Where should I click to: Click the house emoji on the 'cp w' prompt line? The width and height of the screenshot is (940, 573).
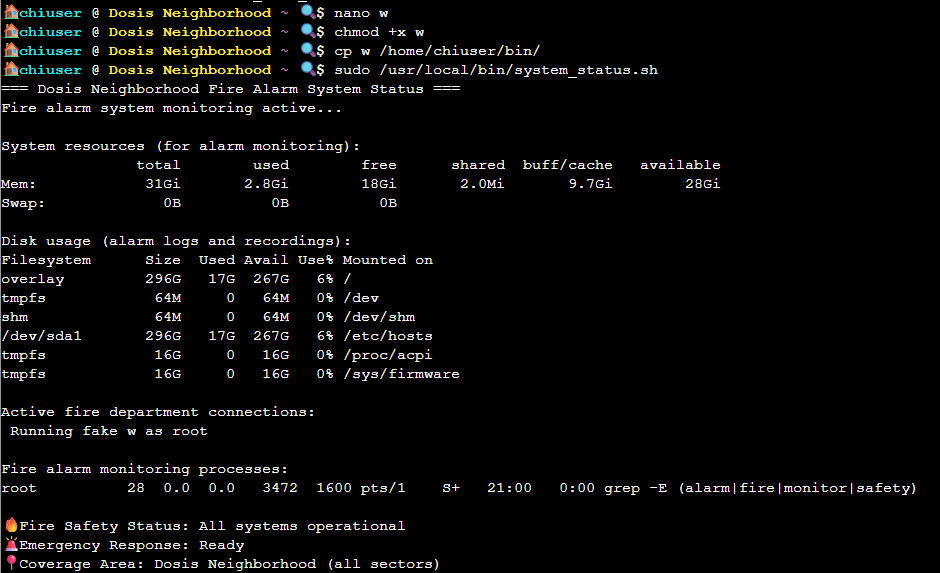(11, 50)
